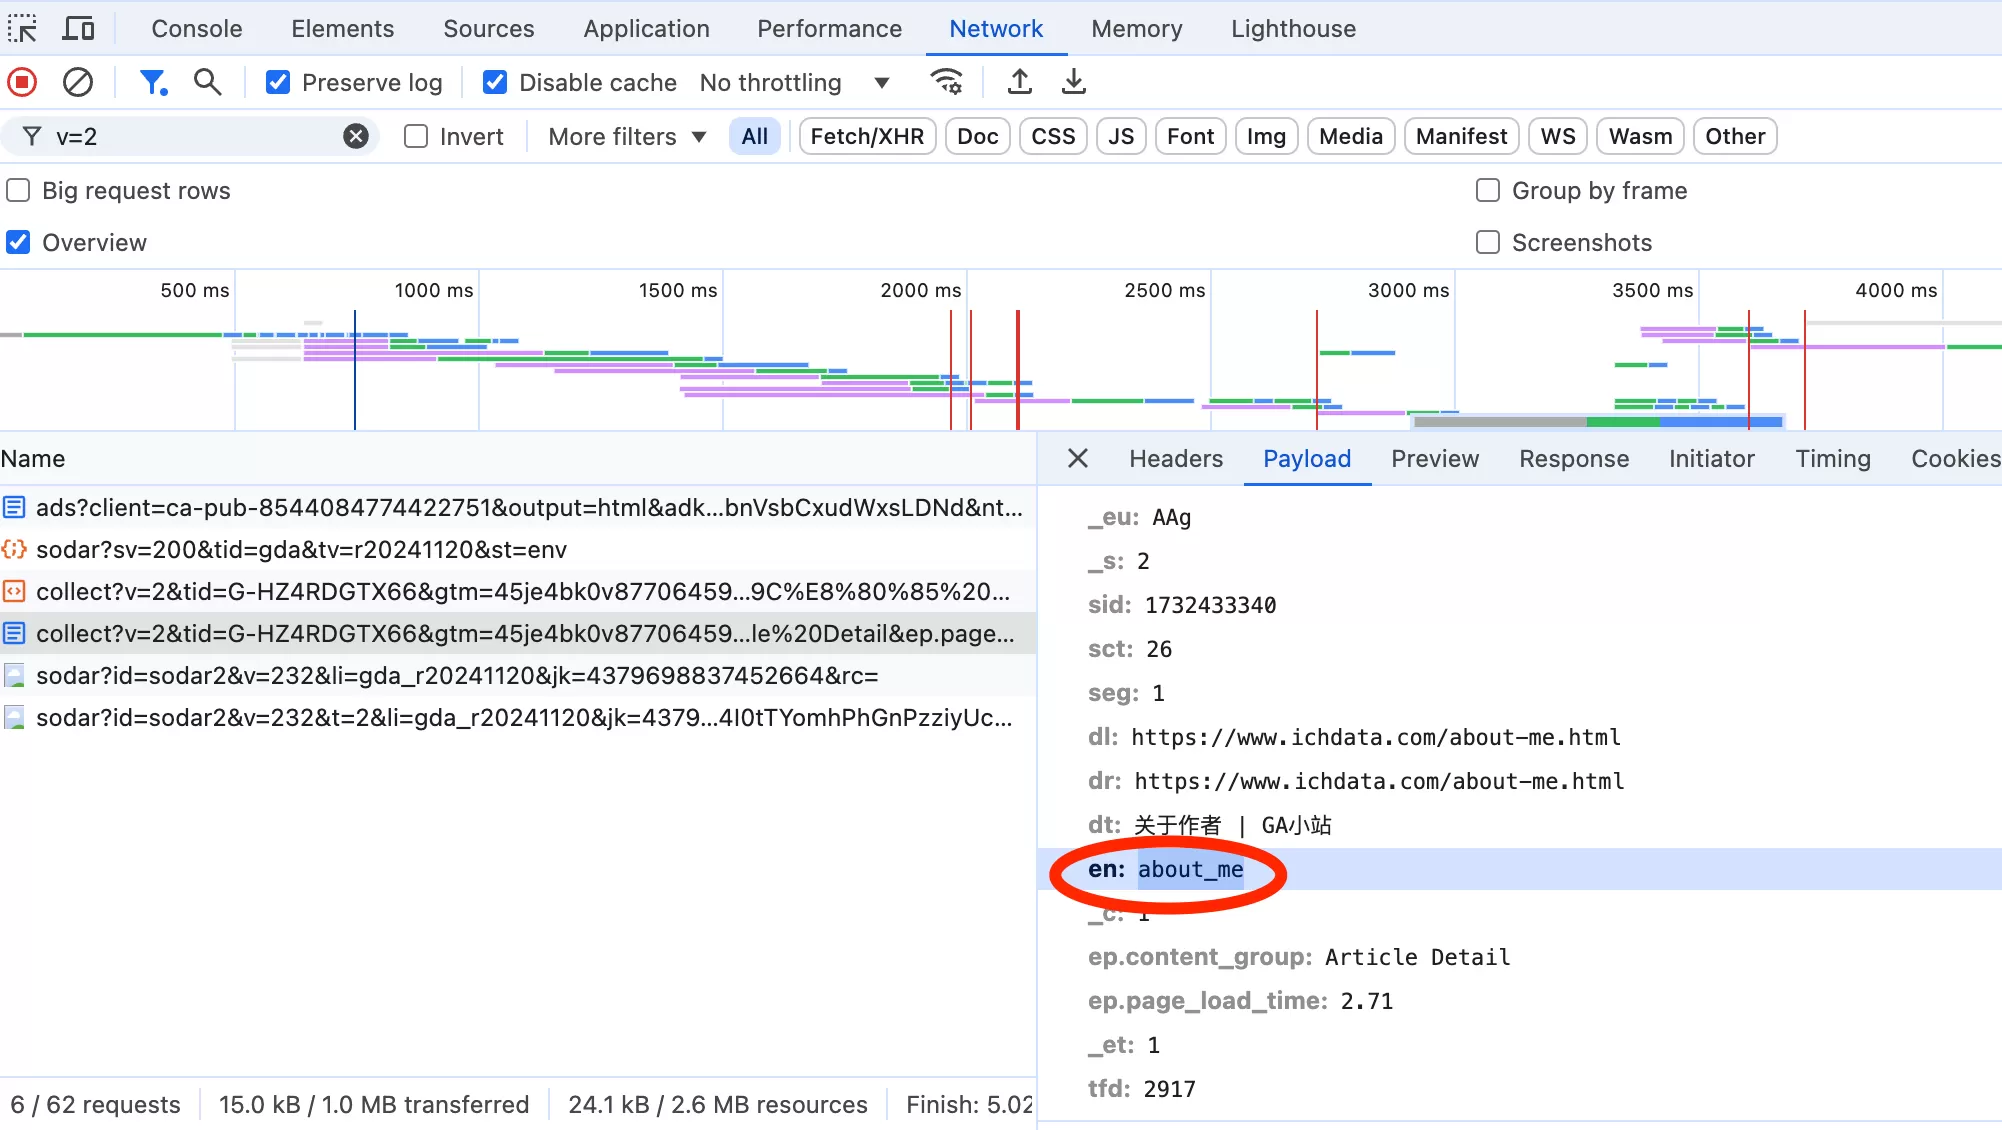Screen dimensions: 2002x1130
Task: Filter by Media requests
Action: pyautogui.click(x=1351, y=136)
